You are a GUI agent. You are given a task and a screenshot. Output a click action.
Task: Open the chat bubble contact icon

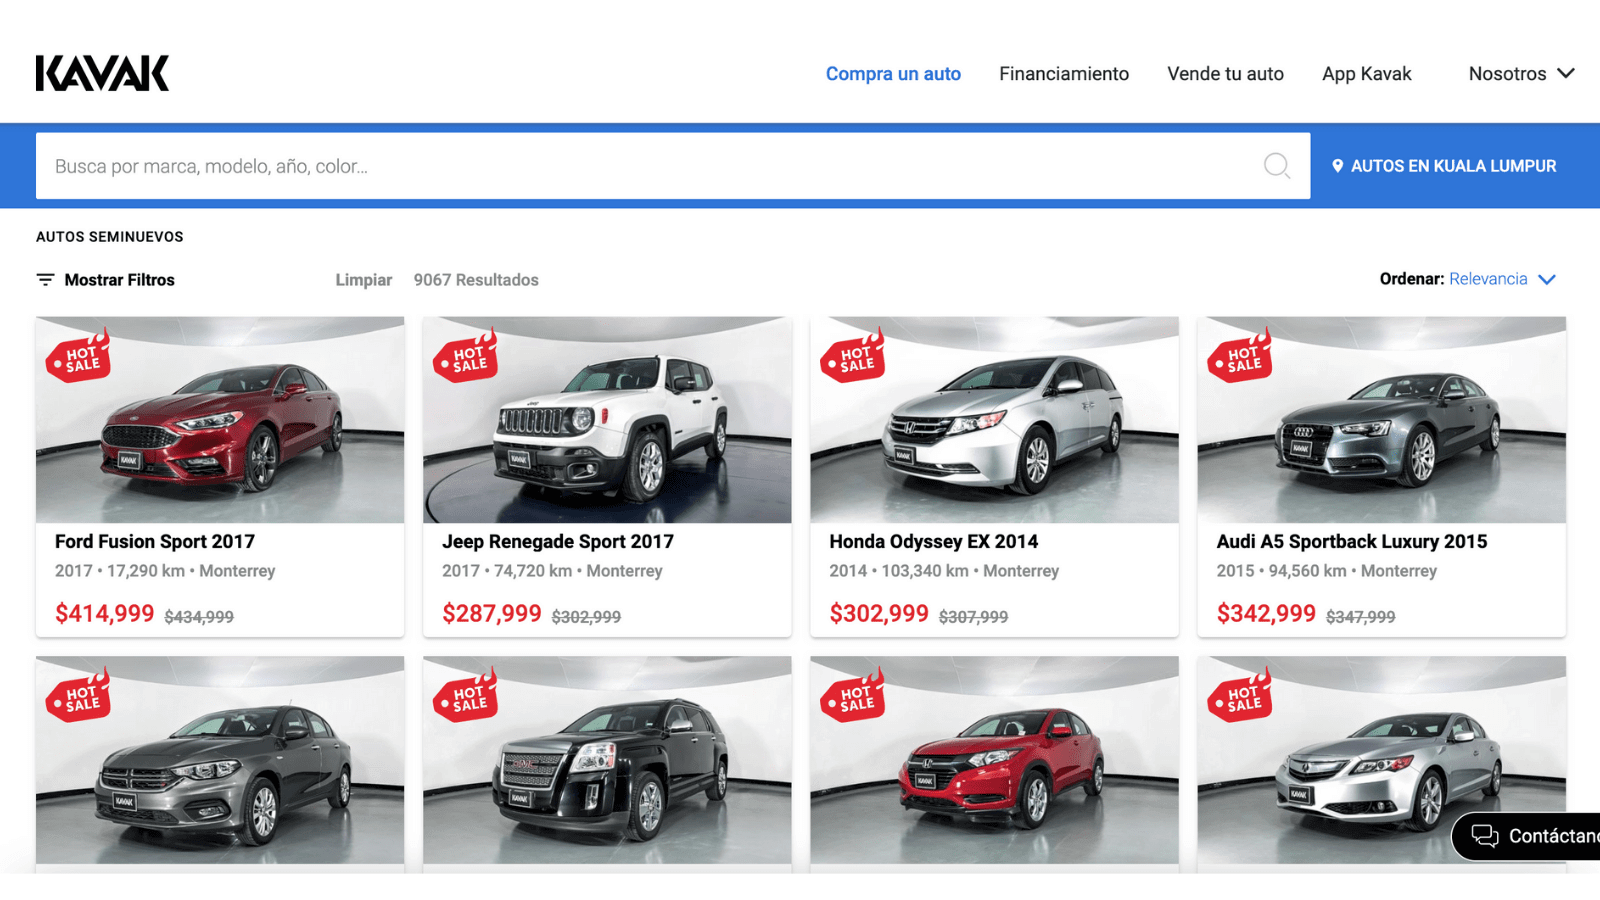click(x=1485, y=836)
